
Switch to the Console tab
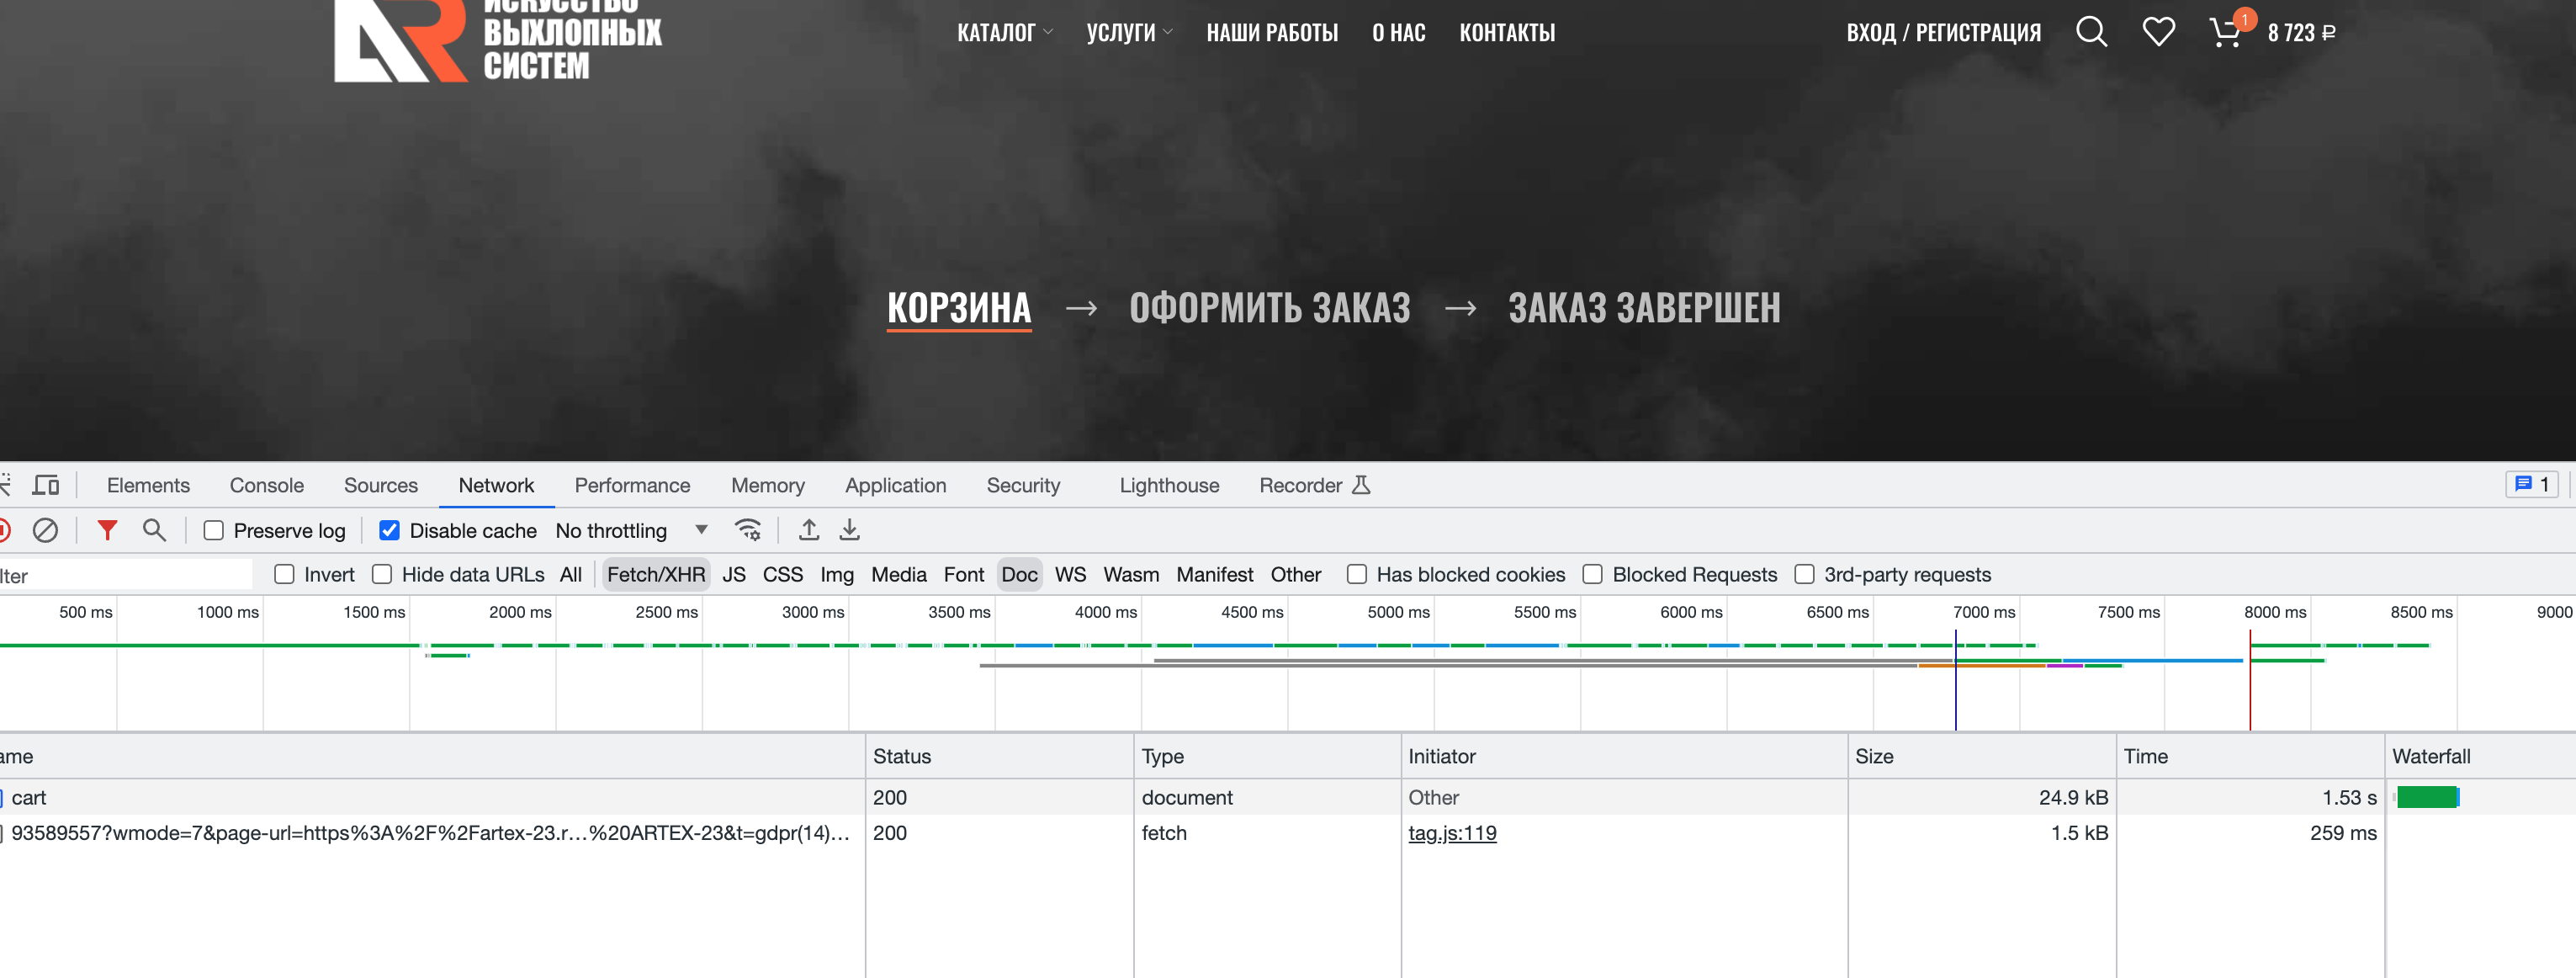(266, 485)
